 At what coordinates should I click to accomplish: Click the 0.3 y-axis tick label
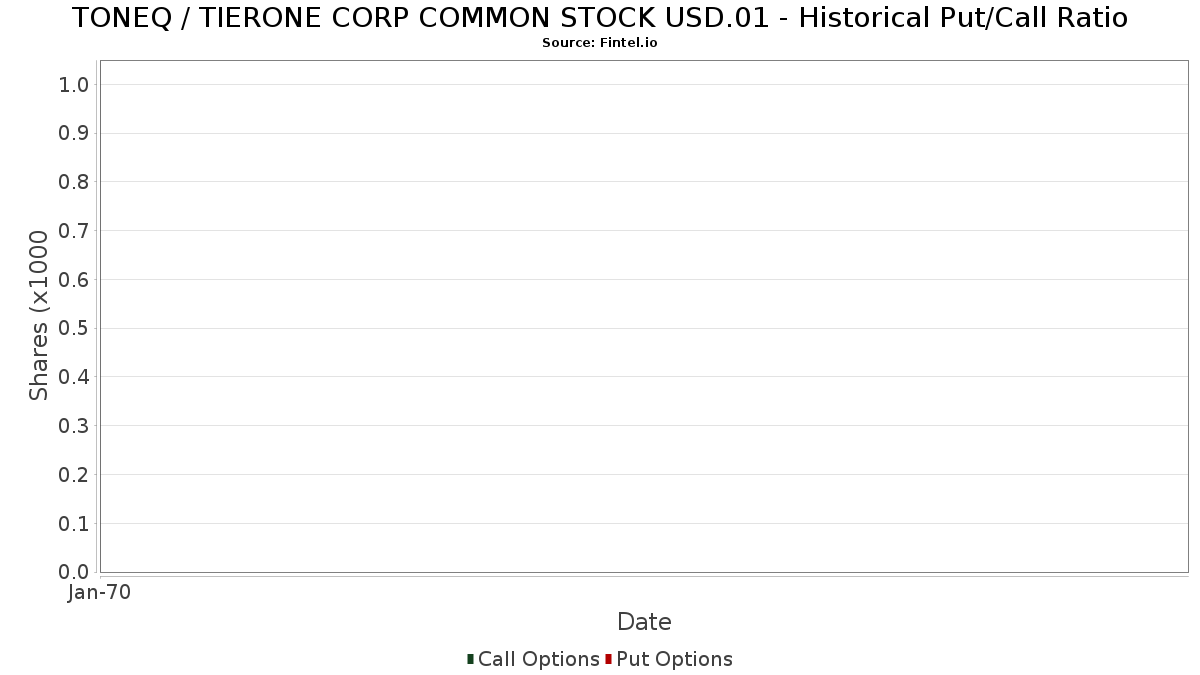(75, 426)
